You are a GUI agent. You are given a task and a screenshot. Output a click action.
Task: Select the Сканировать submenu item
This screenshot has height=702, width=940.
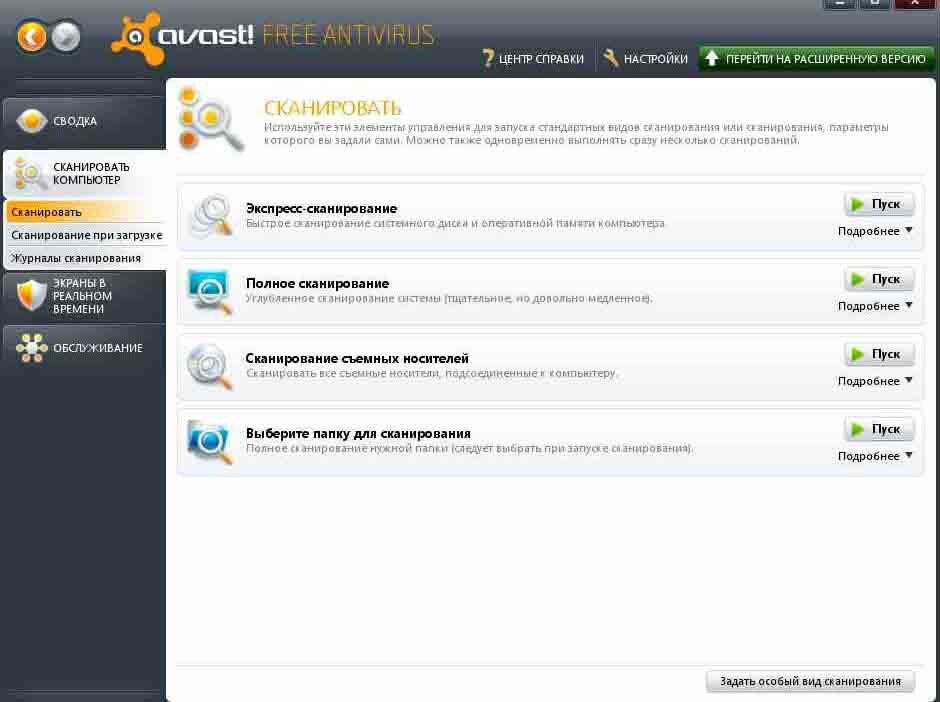(84, 212)
